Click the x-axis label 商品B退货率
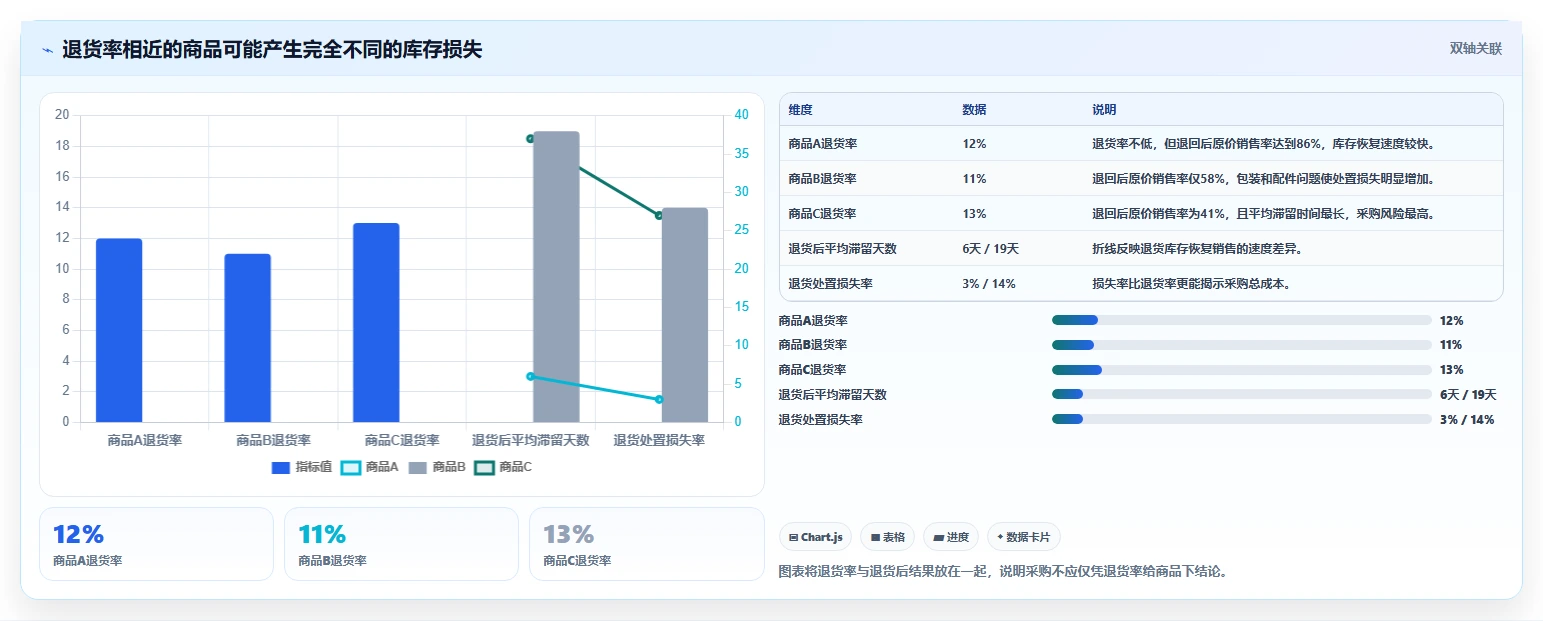 tap(273, 440)
